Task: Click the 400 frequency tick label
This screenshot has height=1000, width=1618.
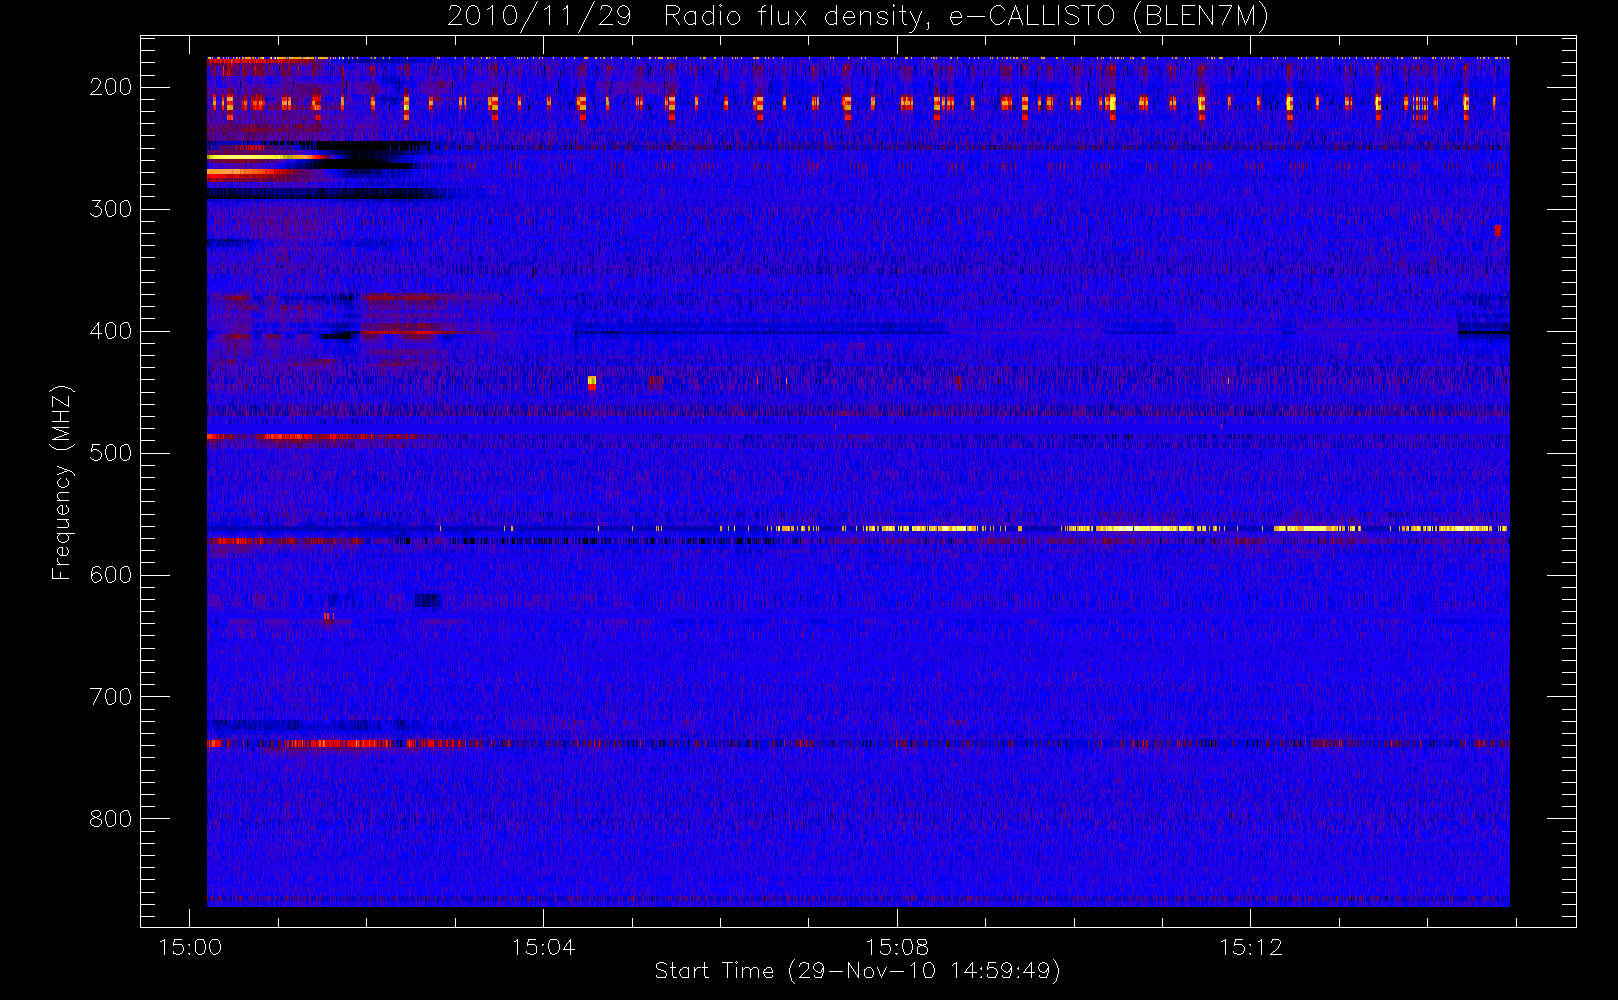Action: [111, 331]
